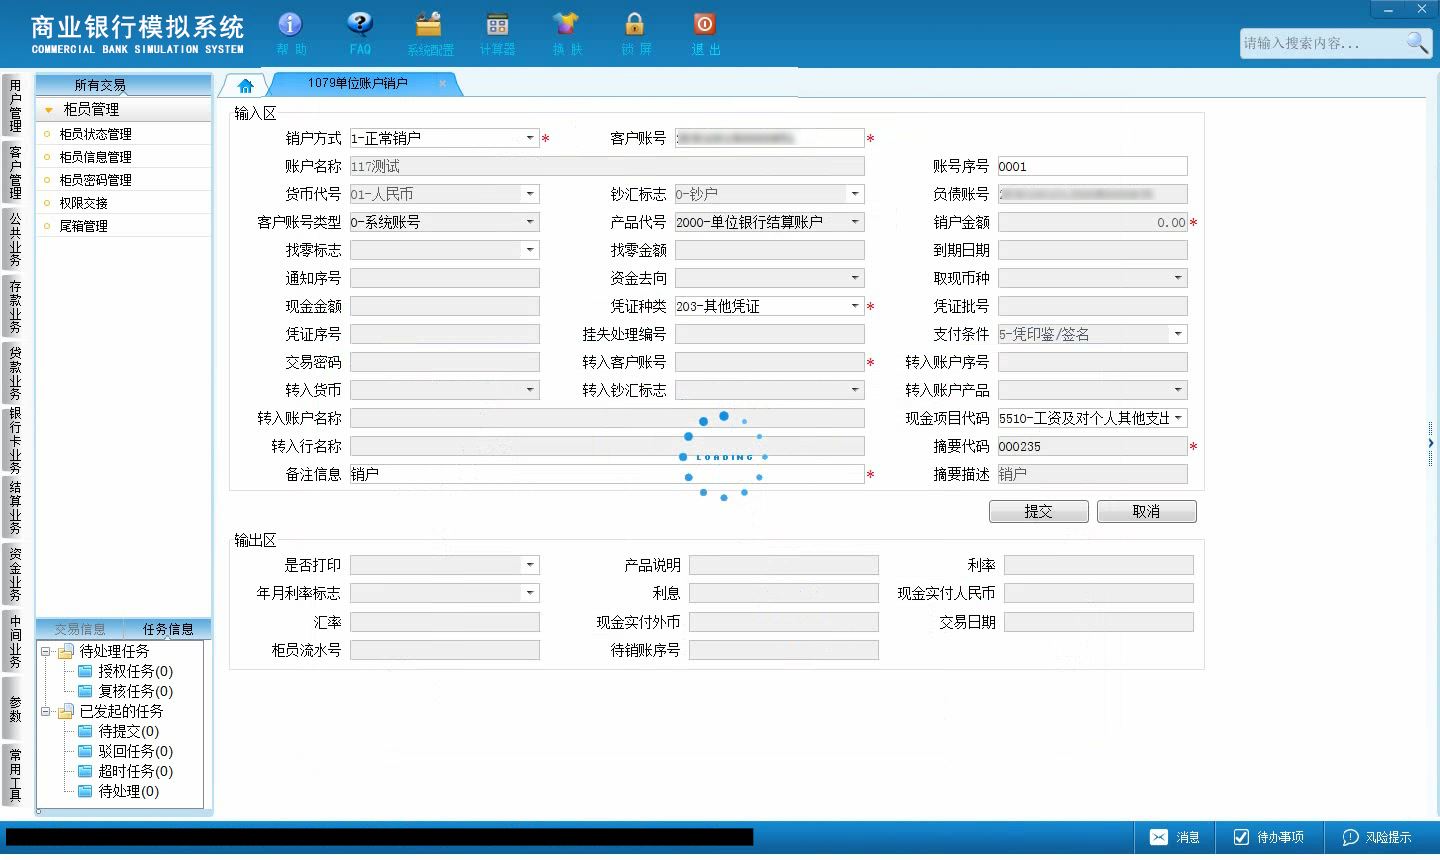The height and width of the screenshot is (860, 1440).
Task: Open the 产品代号 dropdown
Action: [855, 222]
